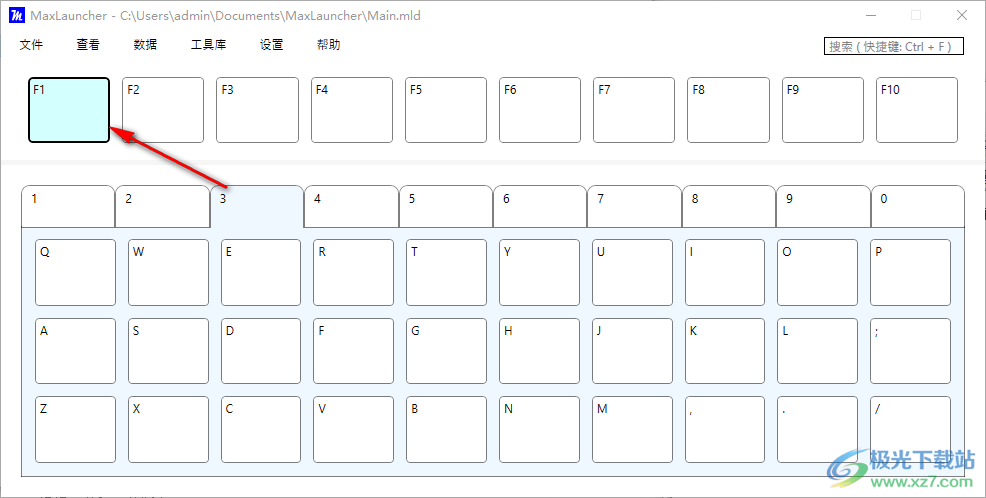Click the H key button

click(x=540, y=351)
